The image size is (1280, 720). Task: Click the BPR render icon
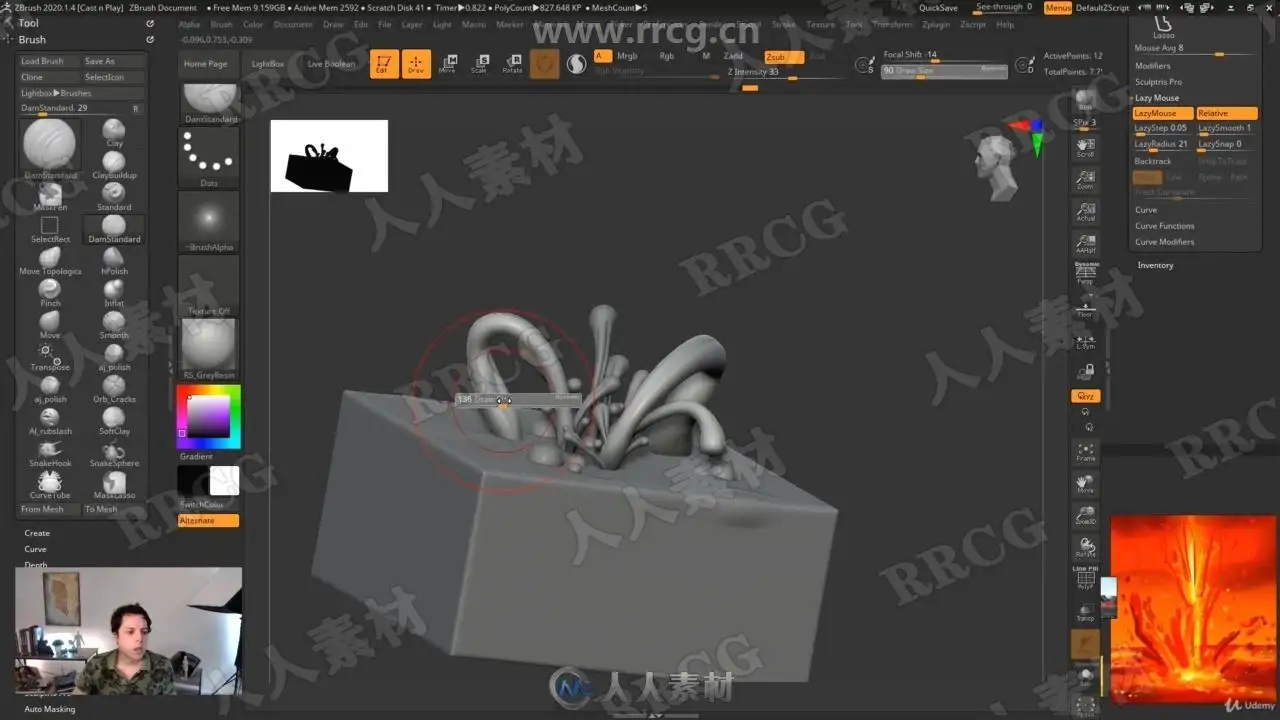pyautogui.click(x=1085, y=99)
